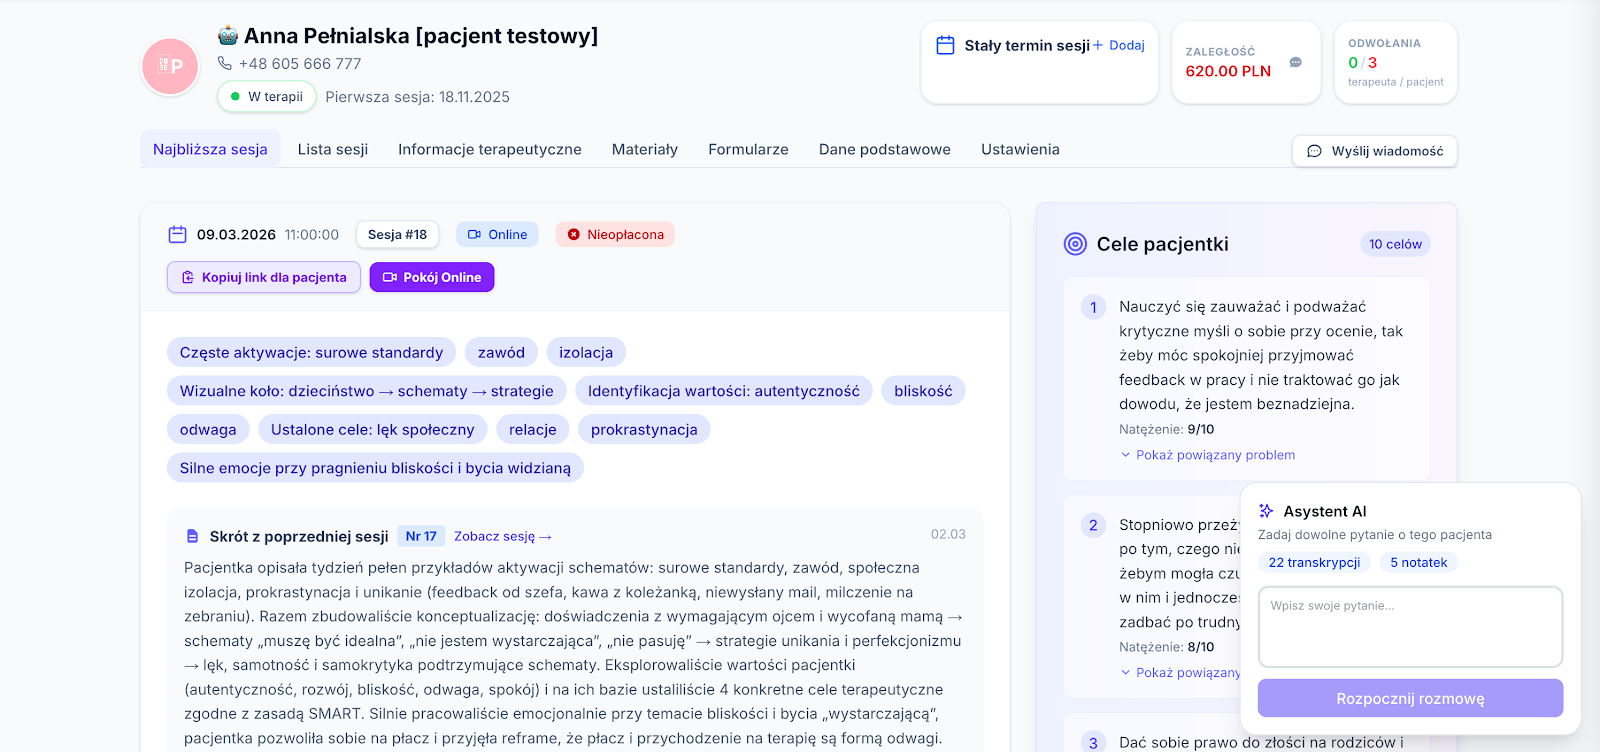Screen dimensions: 1600x752
Task: Expand related problem under goal 2
Action: (1180, 673)
